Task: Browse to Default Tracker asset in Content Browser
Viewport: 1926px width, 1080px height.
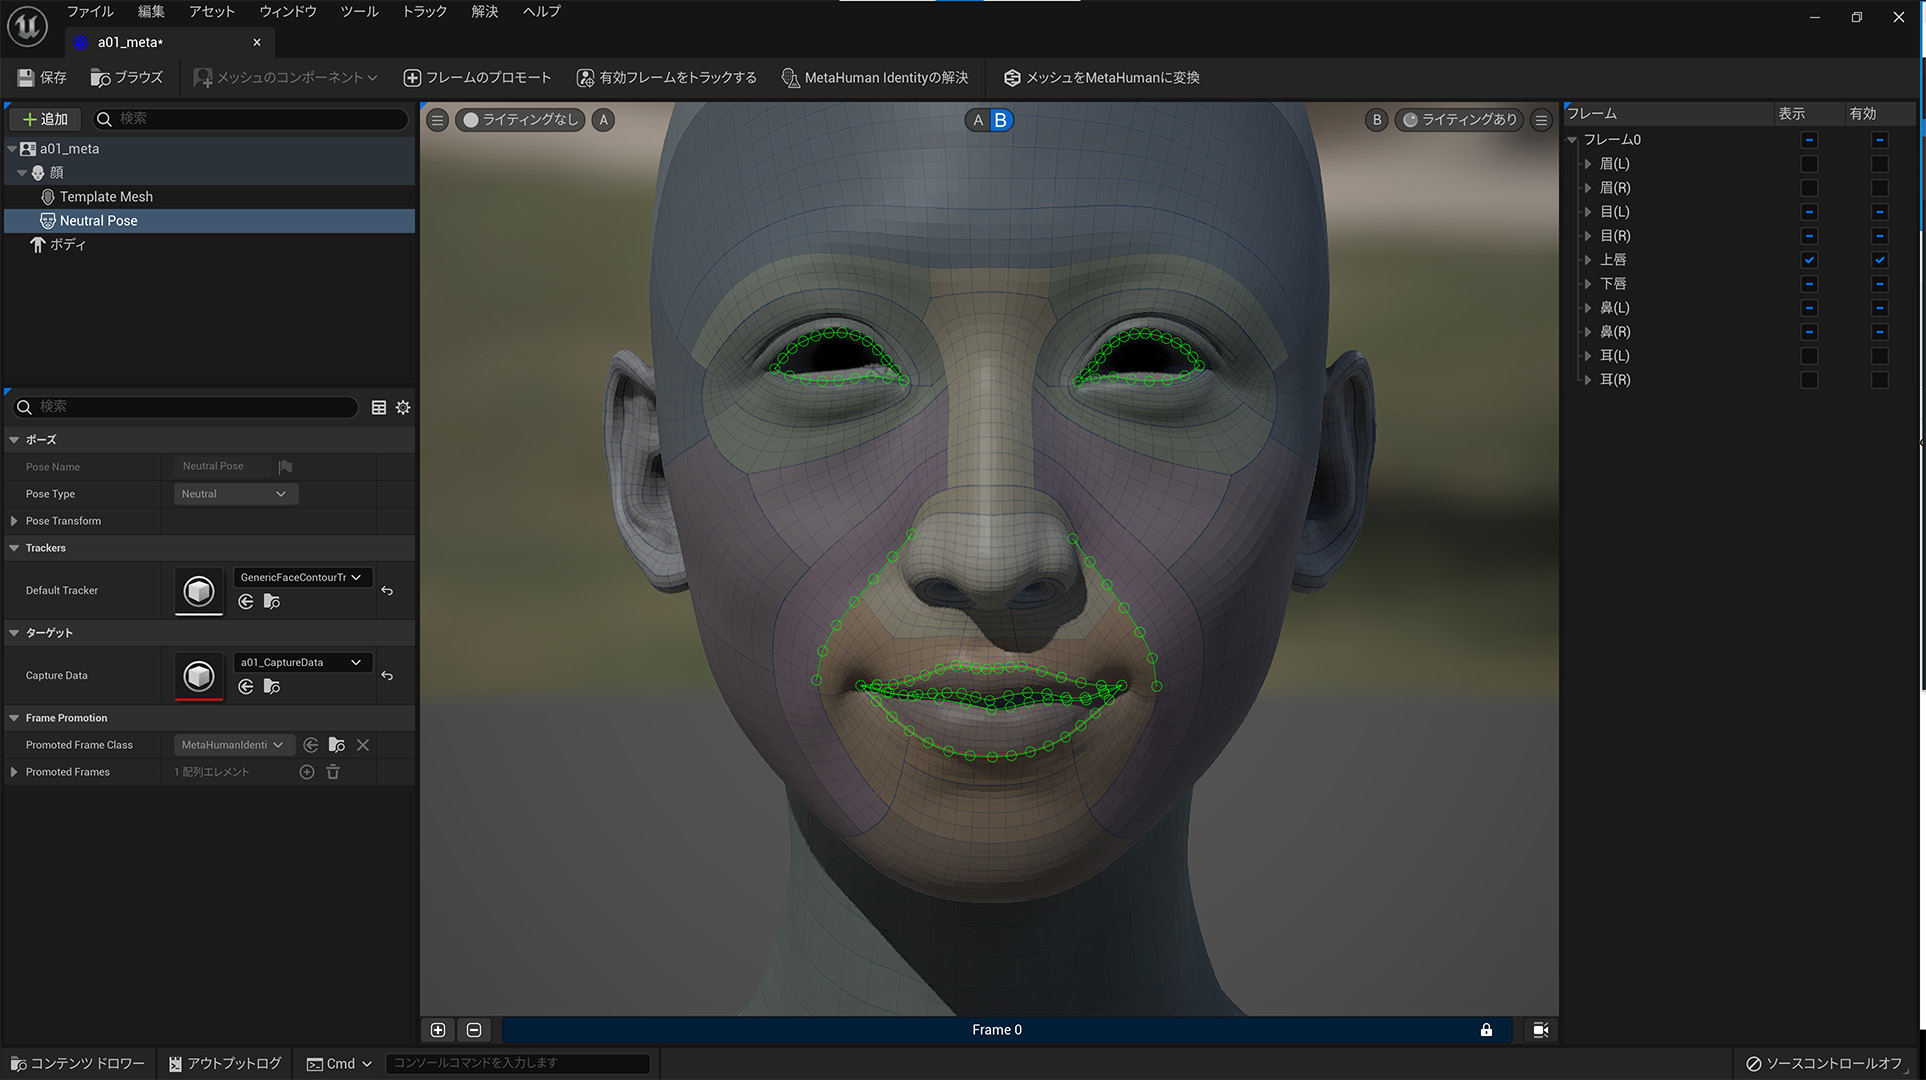Action: [x=272, y=602]
